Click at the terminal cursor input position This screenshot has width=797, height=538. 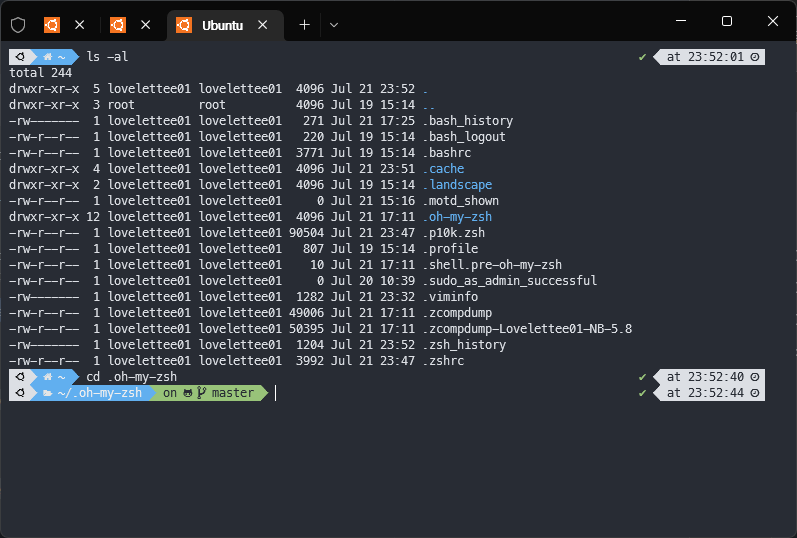[x=275, y=393]
